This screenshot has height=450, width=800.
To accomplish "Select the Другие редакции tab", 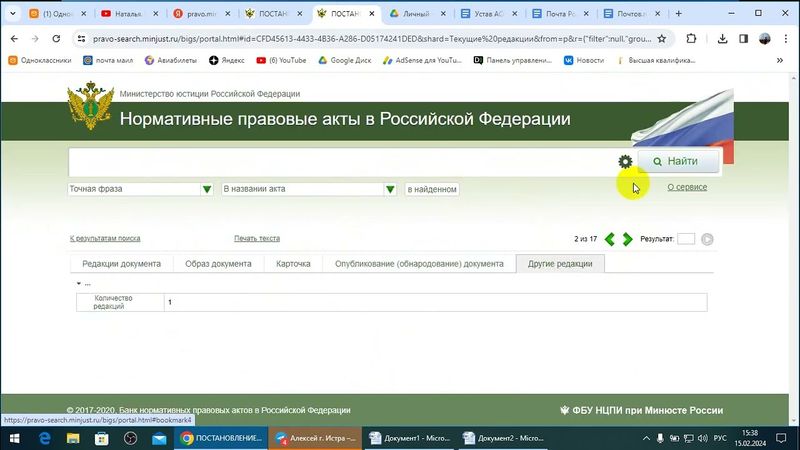I will click(560, 264).
